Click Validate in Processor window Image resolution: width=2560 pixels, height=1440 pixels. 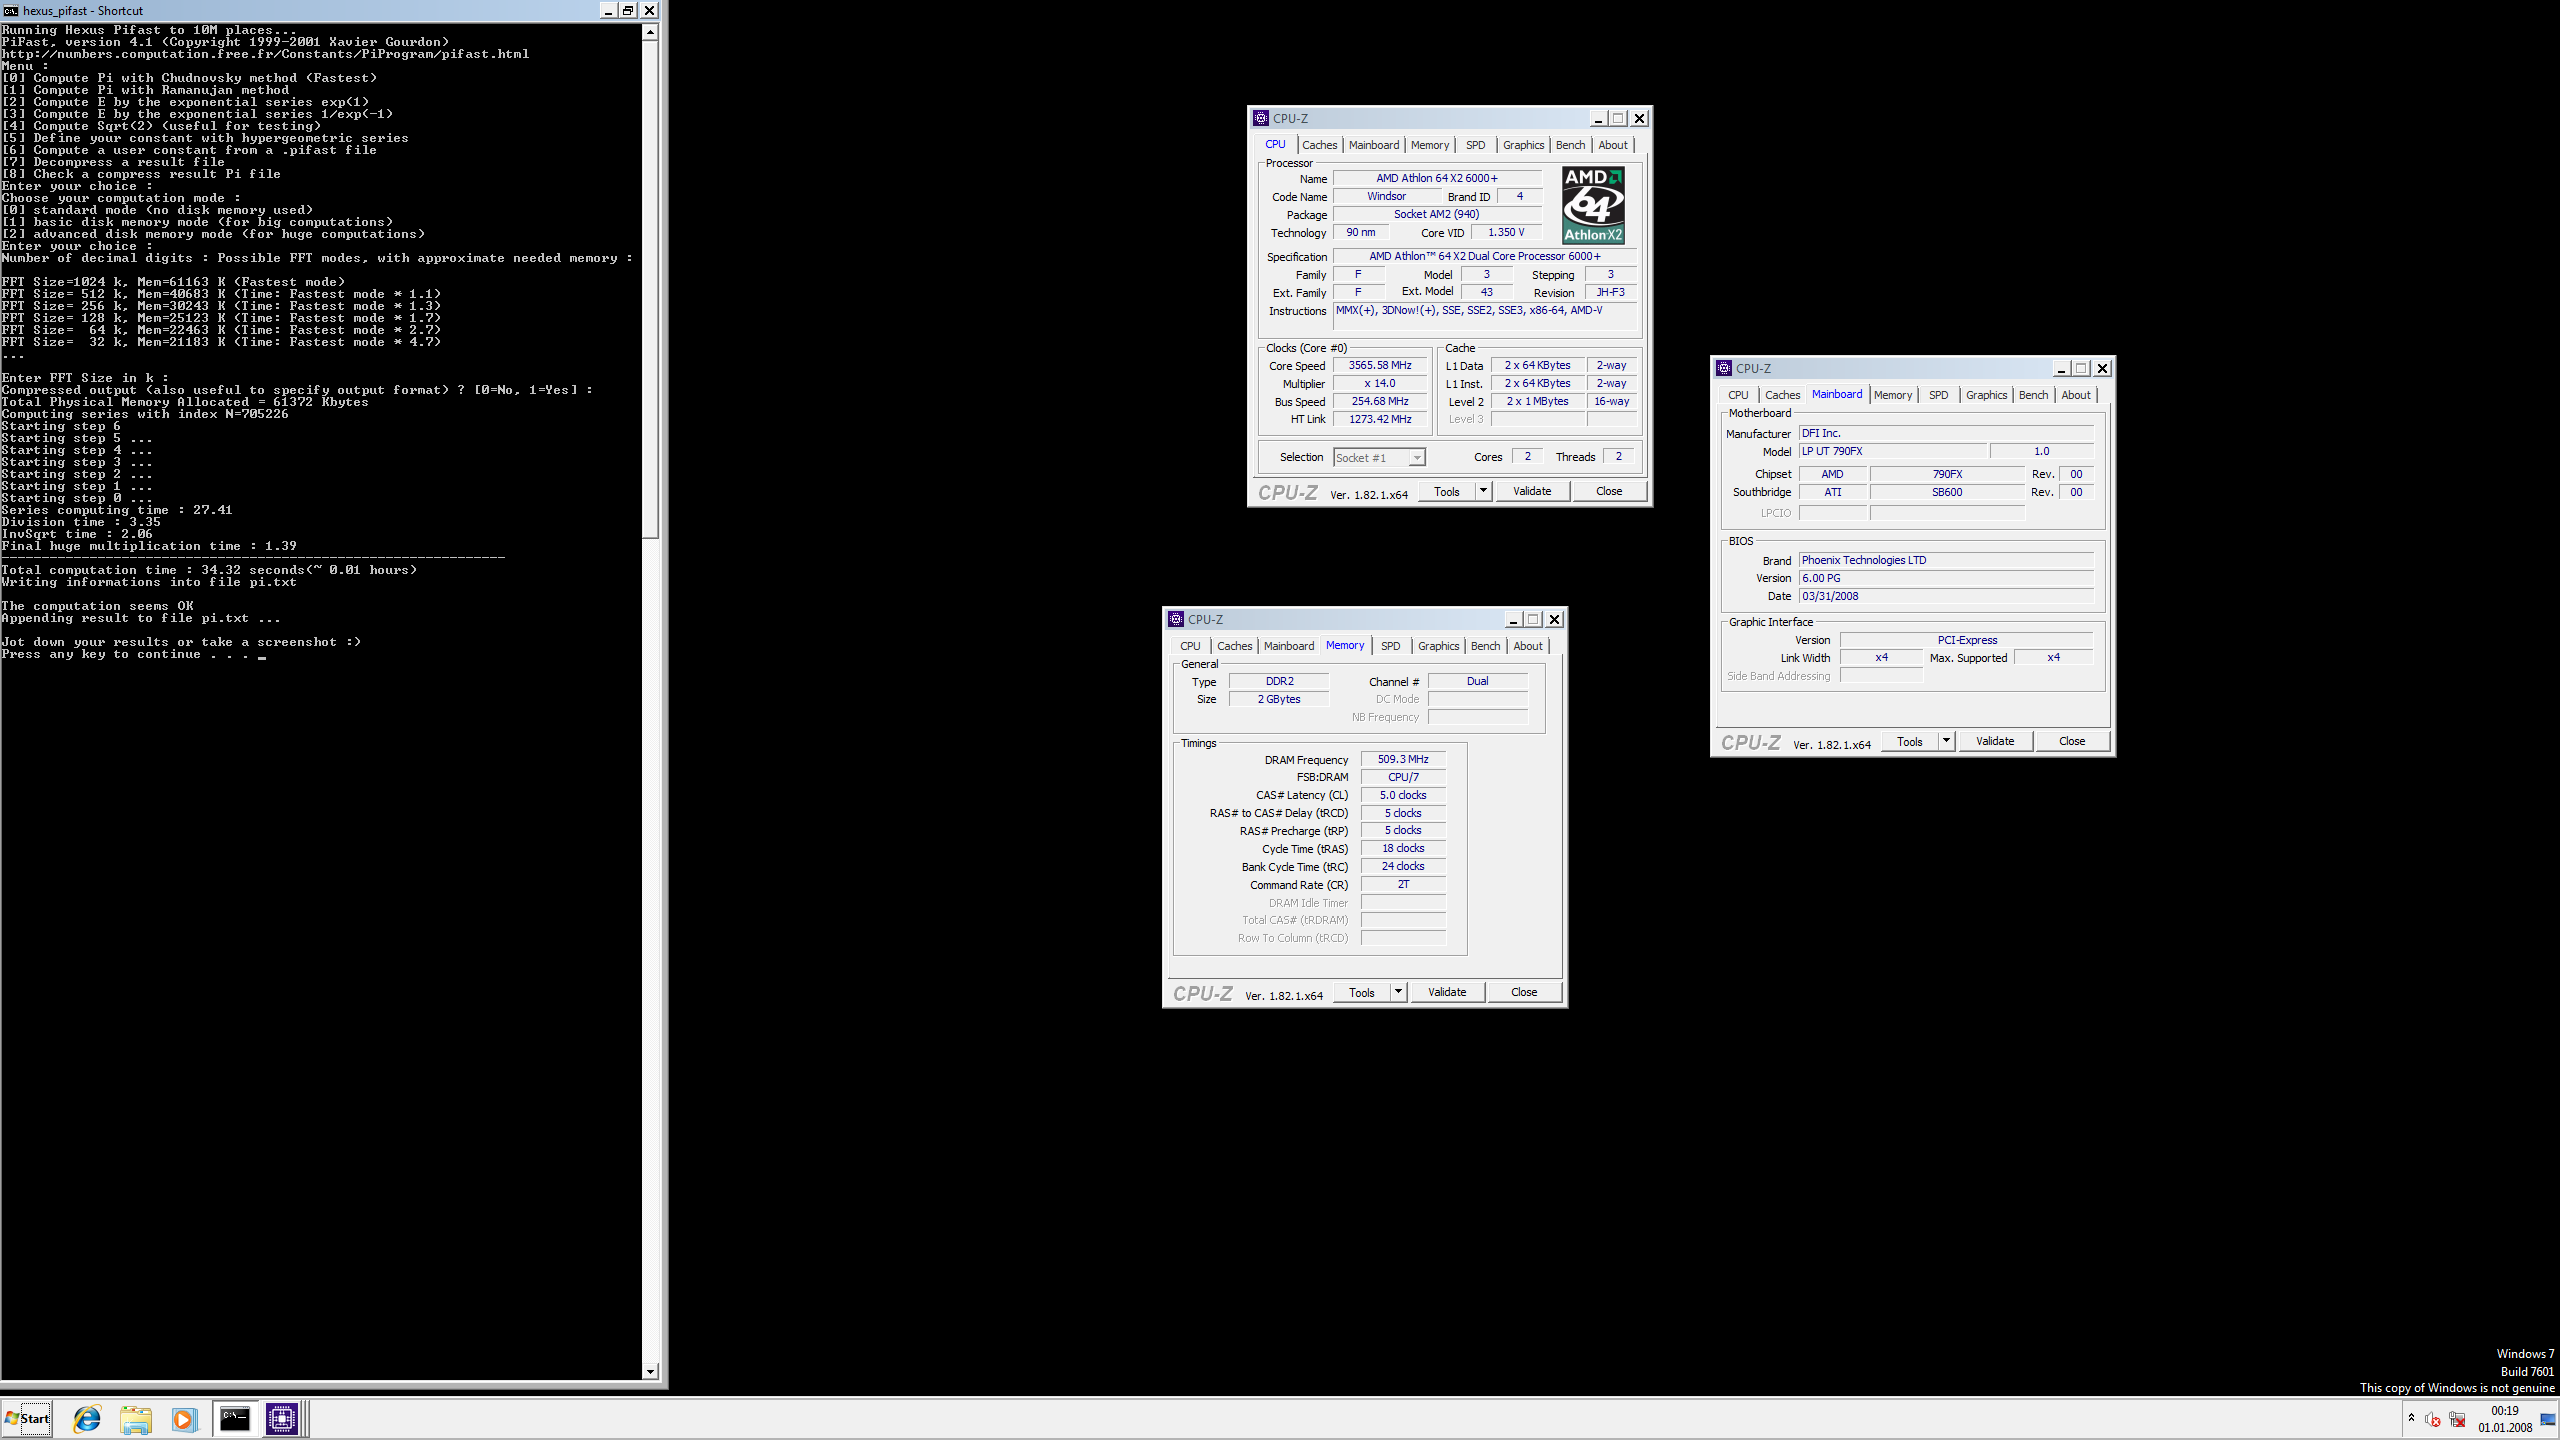pos(1532,491)
